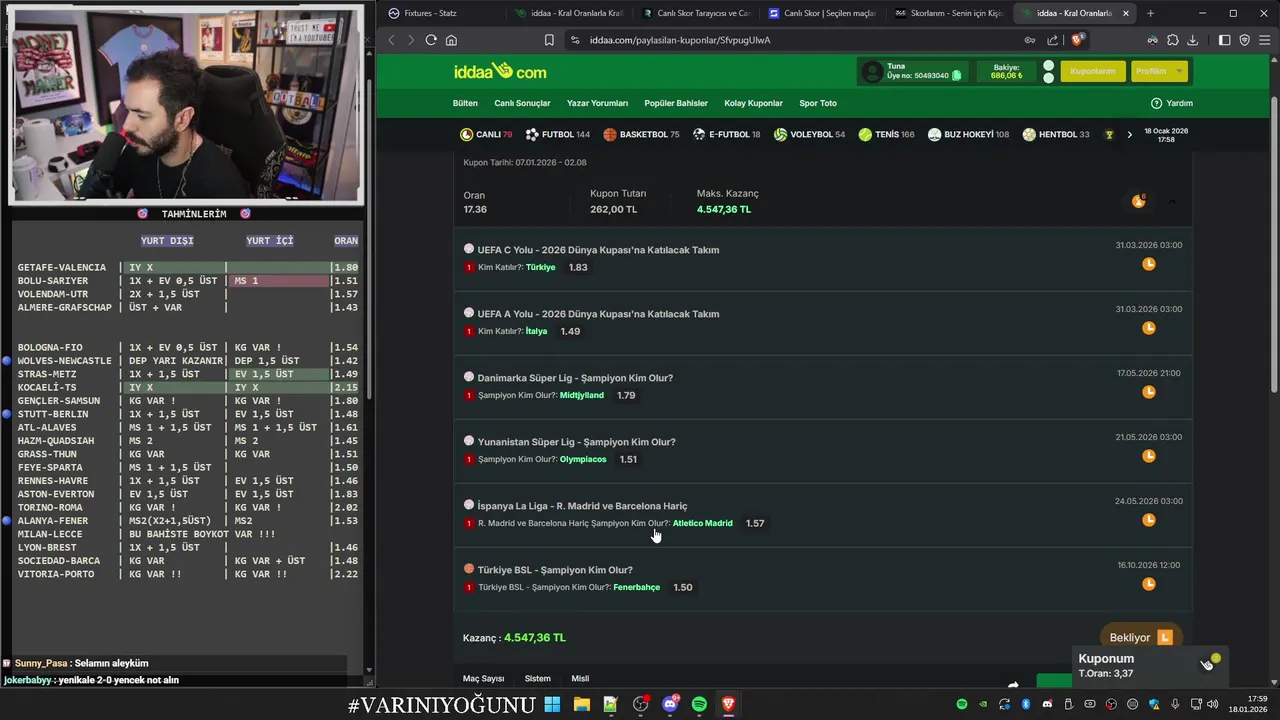
Task: Open the Yardım help link
Action: click(x=1172, y=103)
